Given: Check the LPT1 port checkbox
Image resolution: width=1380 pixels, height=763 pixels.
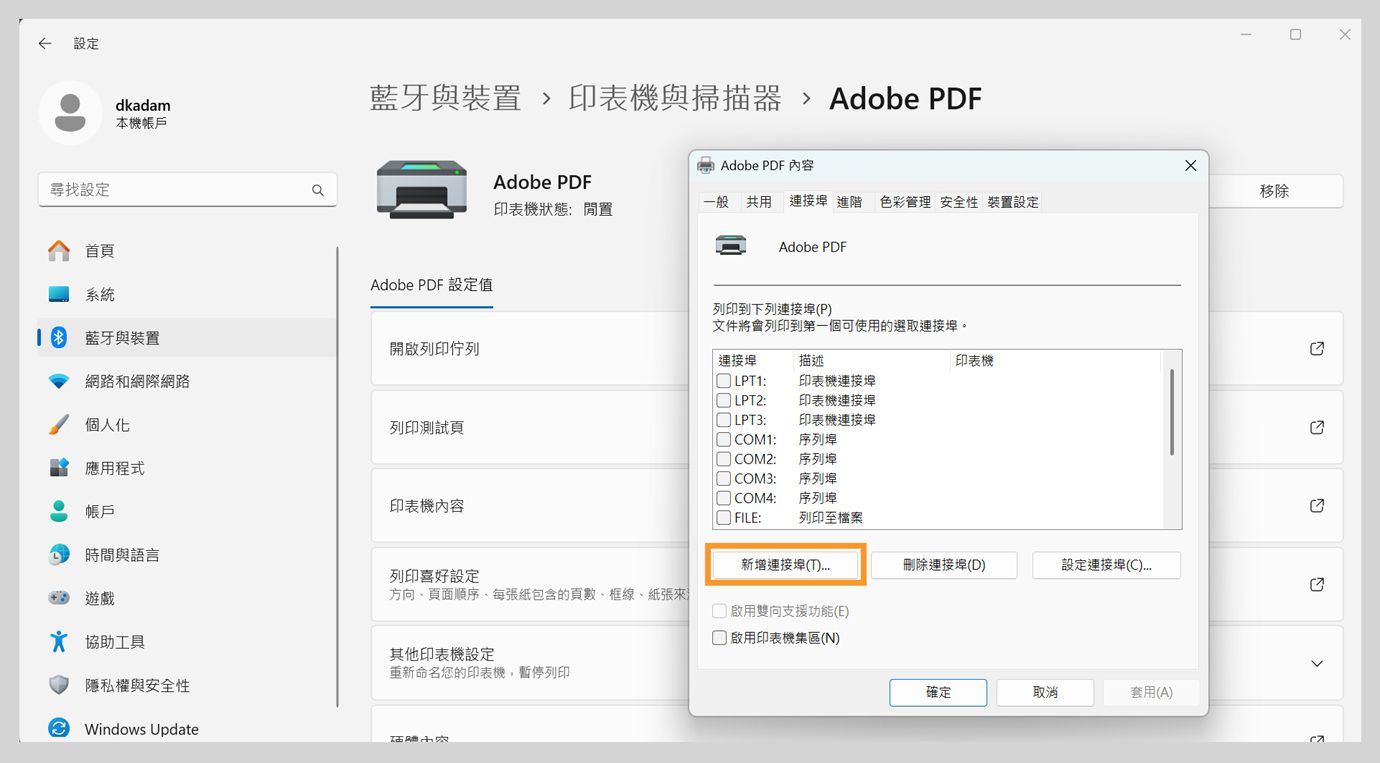Looking at the screenshot, I should click(723, 380).
